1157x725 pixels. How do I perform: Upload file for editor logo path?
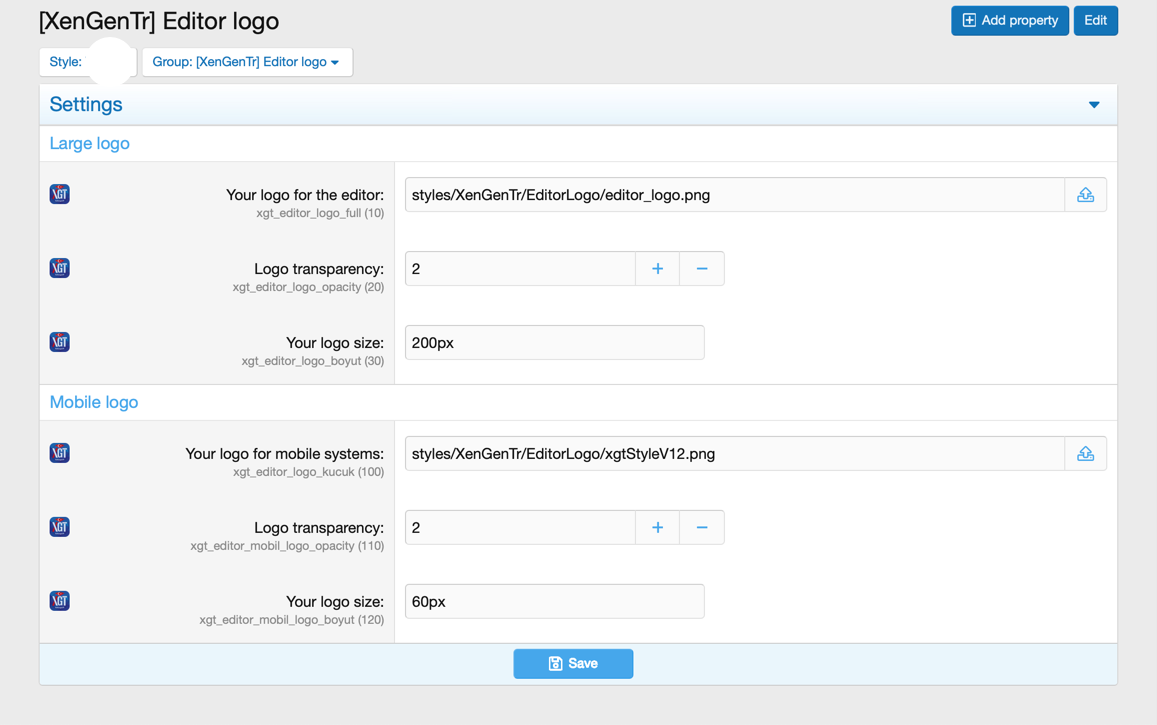coord(1085,195)
